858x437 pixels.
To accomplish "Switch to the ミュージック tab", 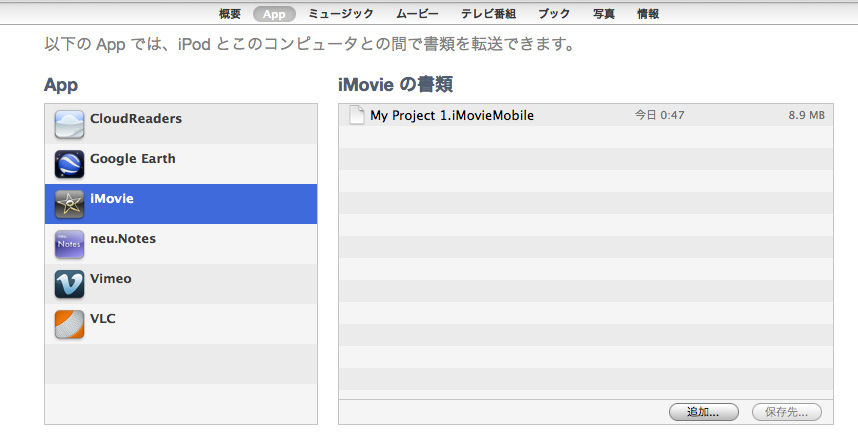I will point(340,14).
